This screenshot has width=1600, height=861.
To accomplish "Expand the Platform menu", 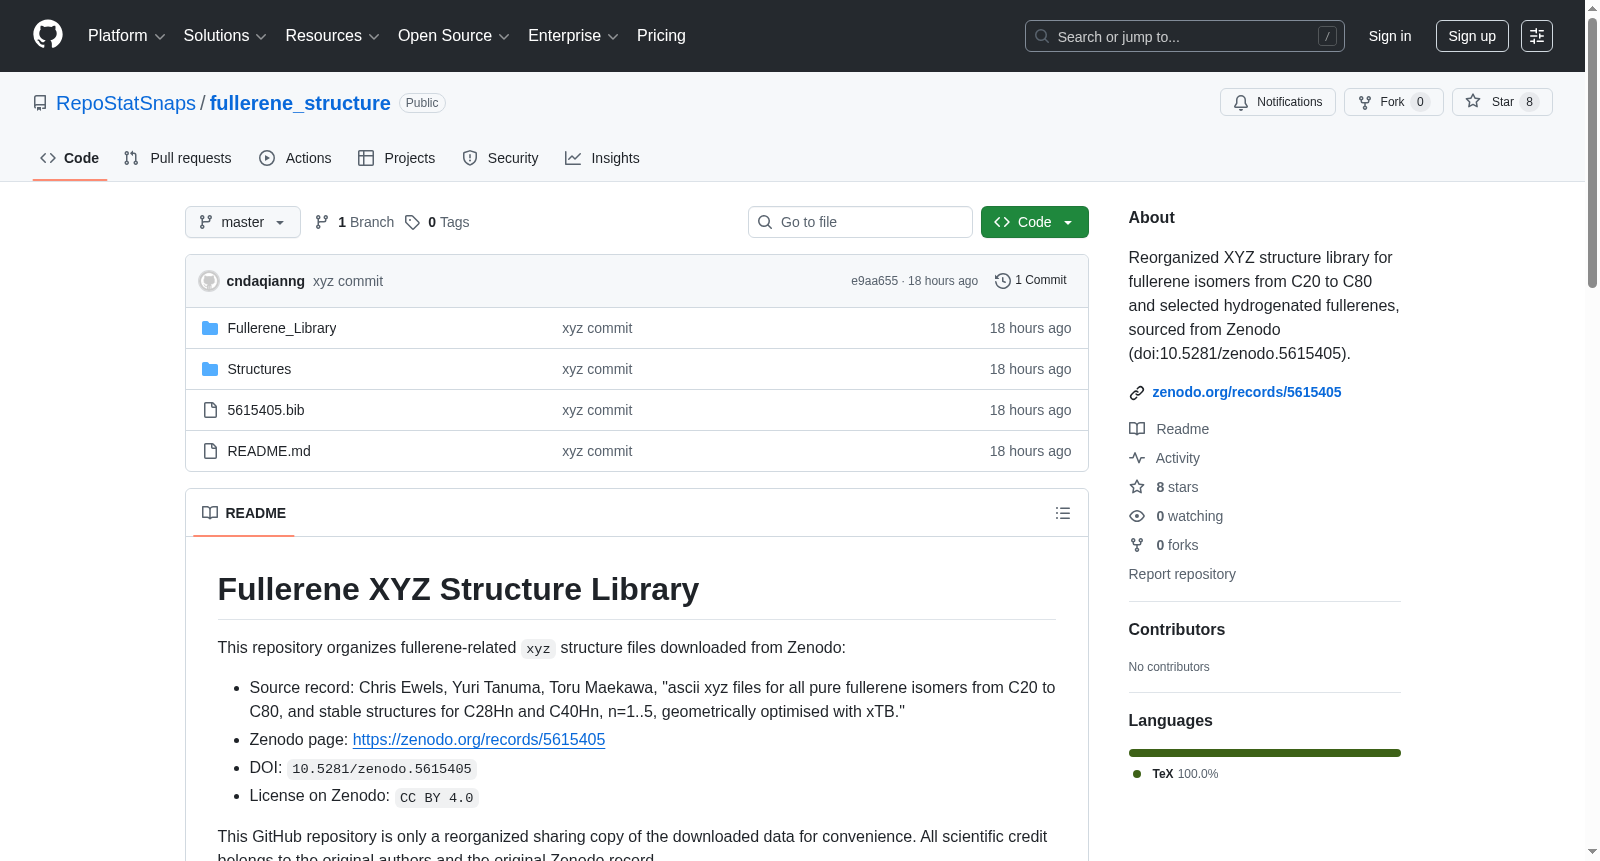I will [127, 36].
